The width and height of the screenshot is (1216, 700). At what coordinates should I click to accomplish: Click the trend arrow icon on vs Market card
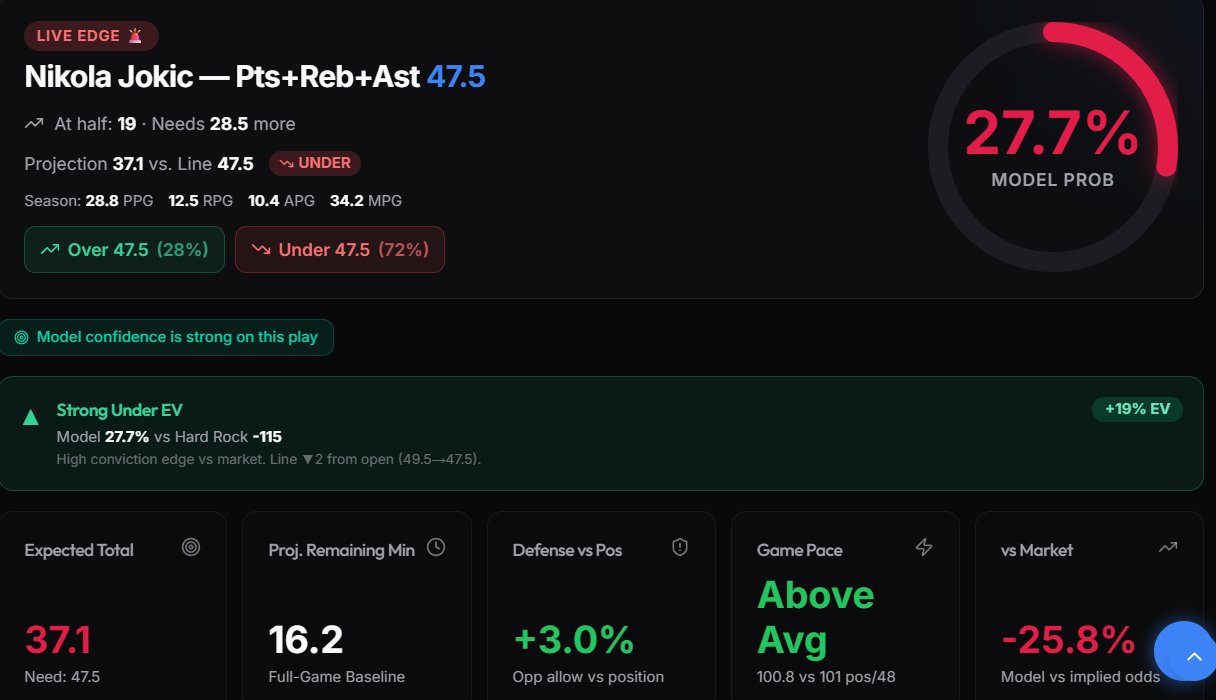point(1168,547)
